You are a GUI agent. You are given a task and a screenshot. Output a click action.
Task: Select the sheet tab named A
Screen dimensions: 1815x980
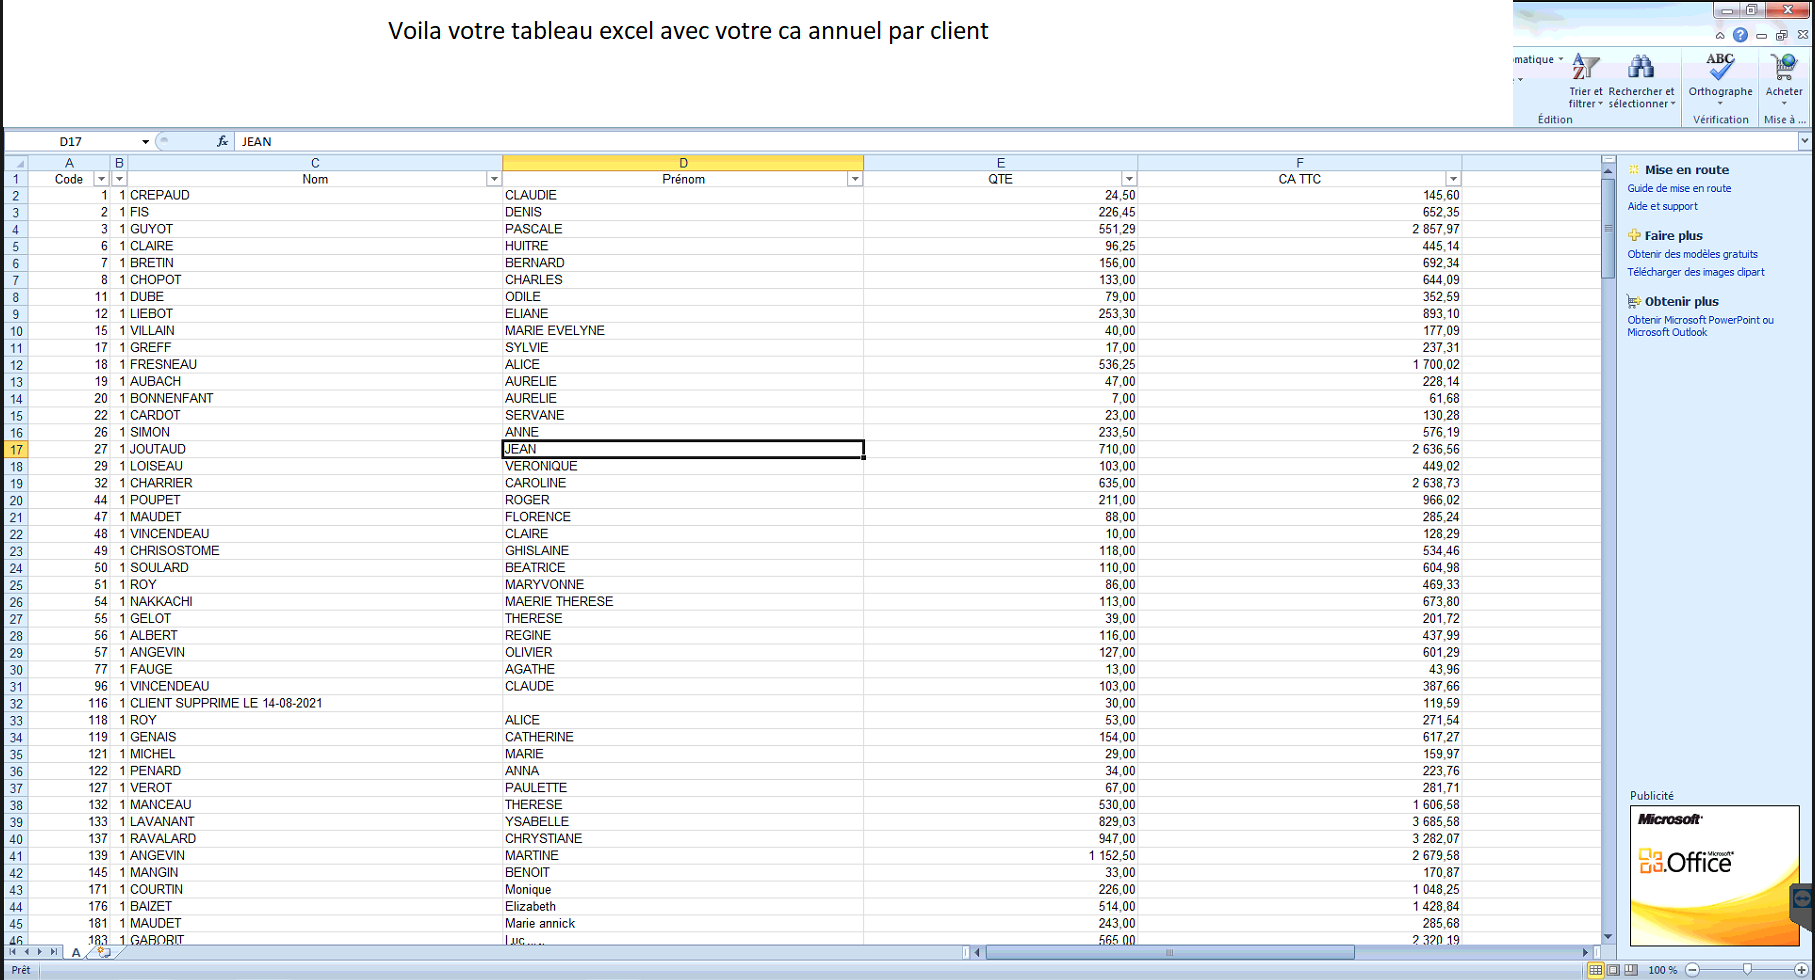click(x=76, y=953)
